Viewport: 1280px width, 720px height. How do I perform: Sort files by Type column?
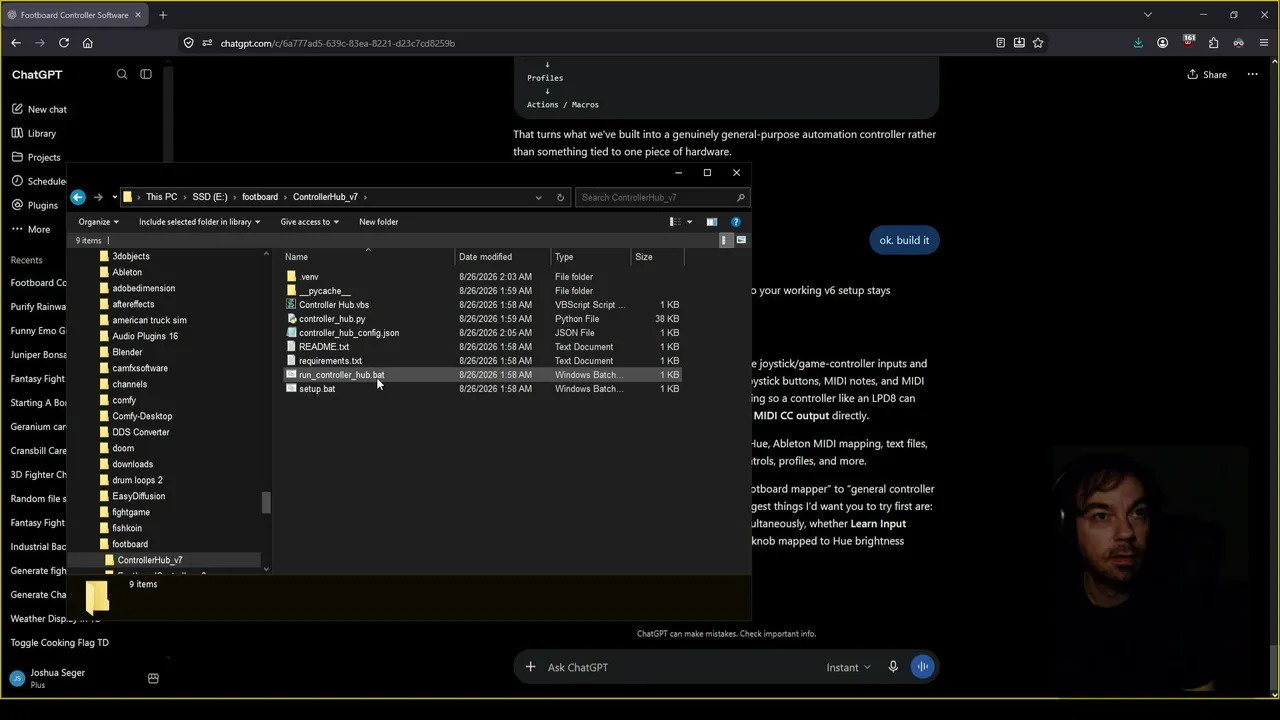pyautogui.click(x=590, y=257)
